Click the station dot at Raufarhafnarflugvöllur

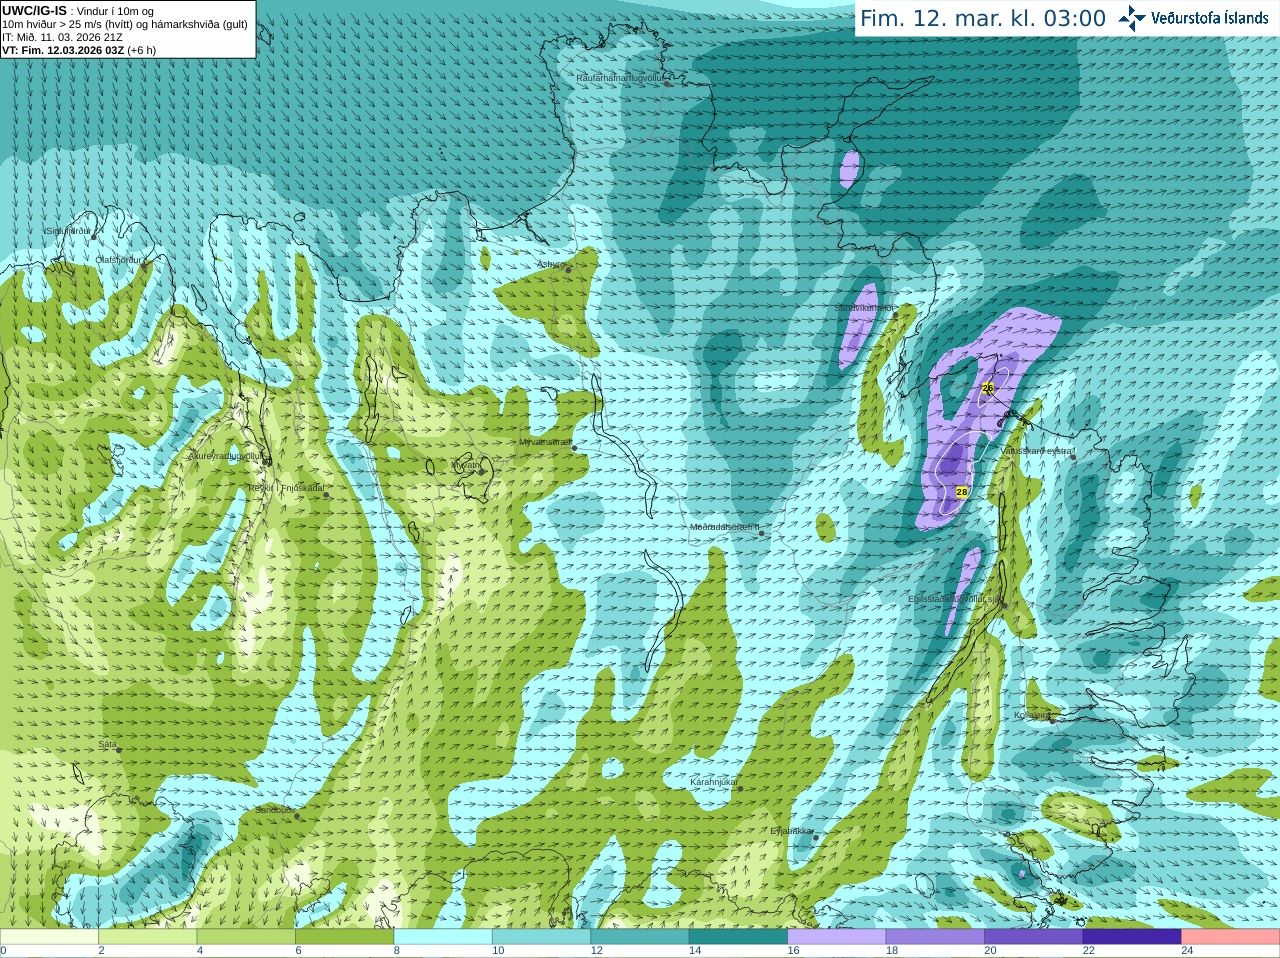667,84
